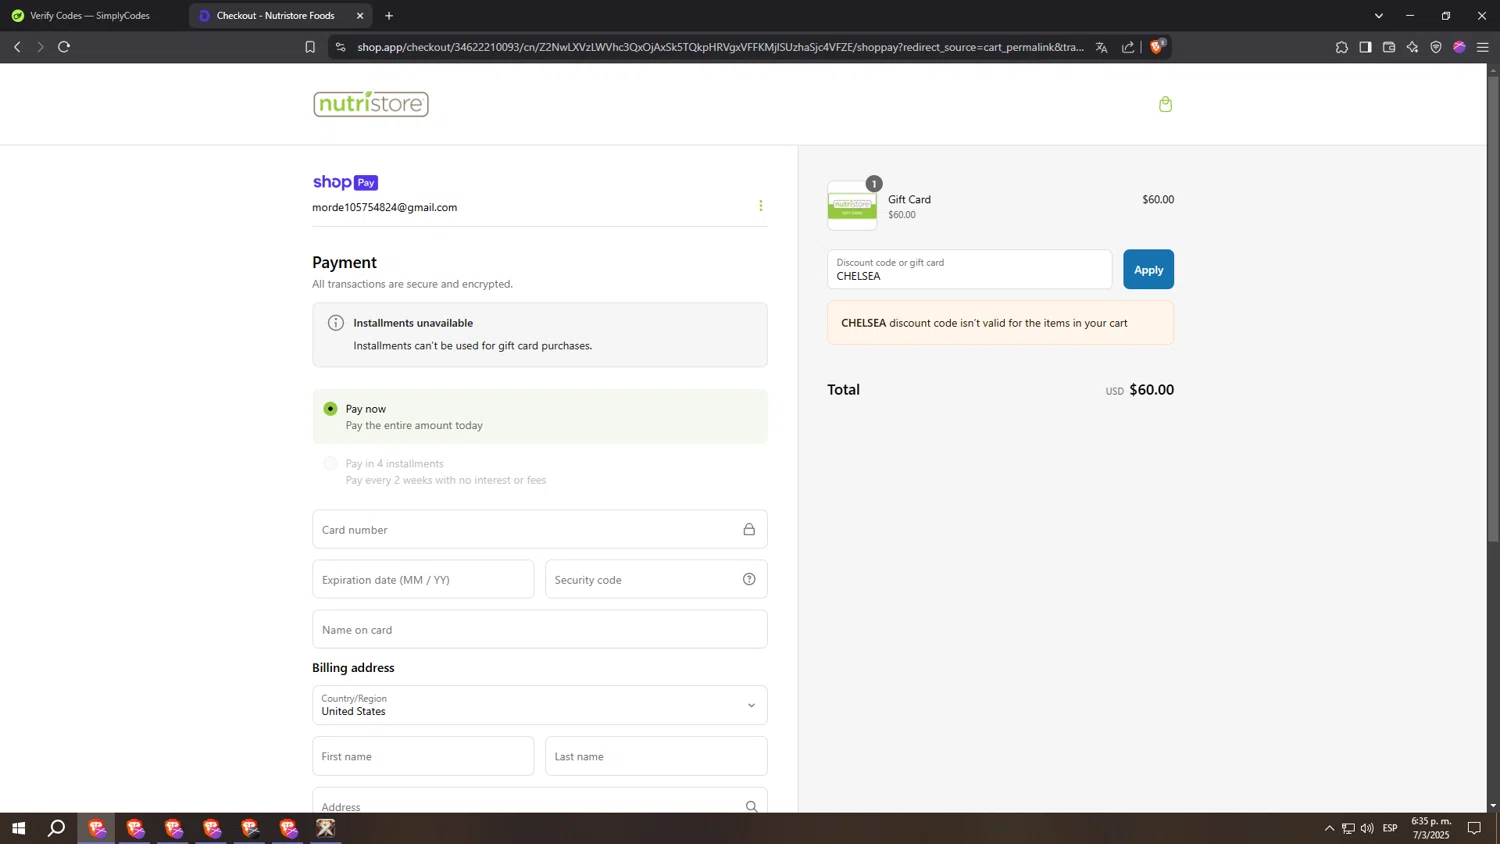Bookmark this page

pyautogui.click(x=310, y=47)
